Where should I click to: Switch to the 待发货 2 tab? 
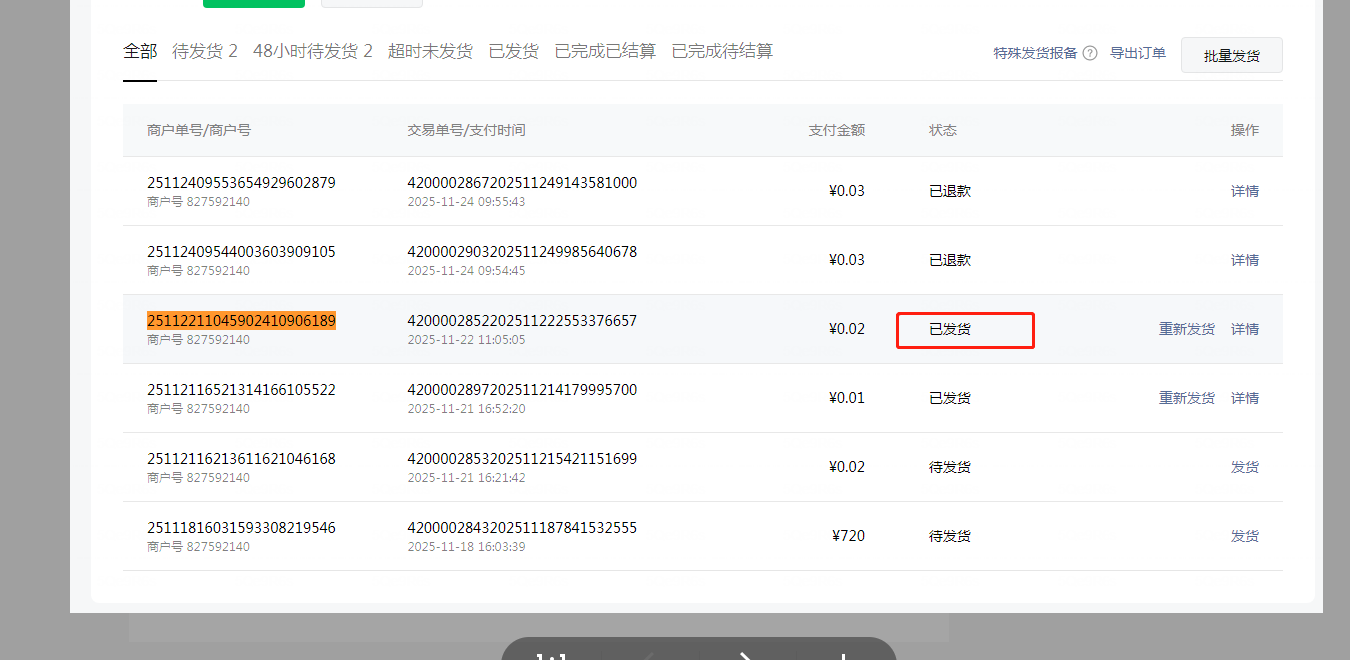(205, 51)
